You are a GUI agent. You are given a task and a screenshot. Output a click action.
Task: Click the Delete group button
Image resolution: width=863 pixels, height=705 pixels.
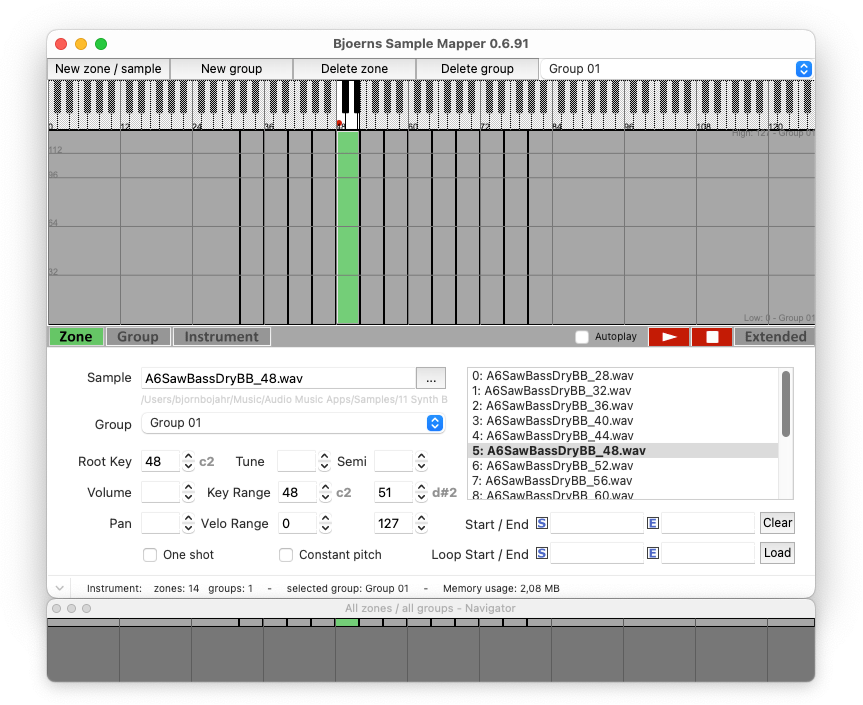tap(477, 69)
